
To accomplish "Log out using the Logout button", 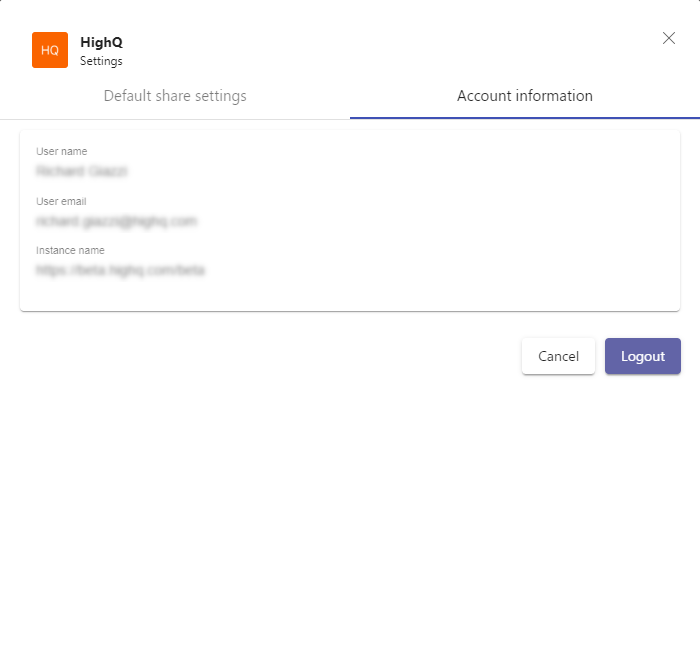I will [643, 356].
